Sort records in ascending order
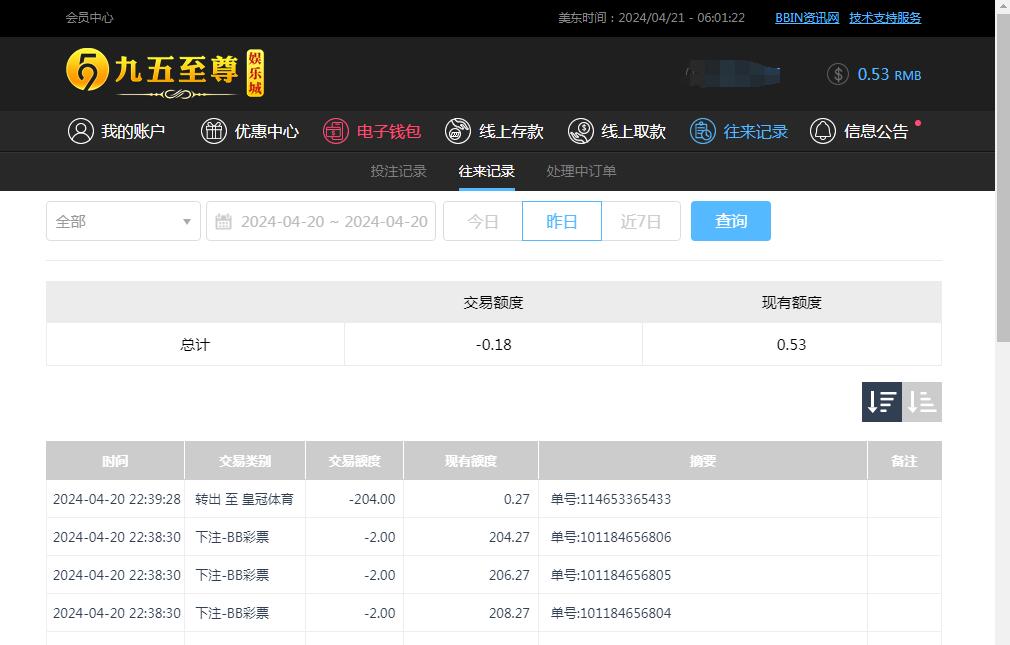This screenshot has width=1010, height=645. coord(922,401)
